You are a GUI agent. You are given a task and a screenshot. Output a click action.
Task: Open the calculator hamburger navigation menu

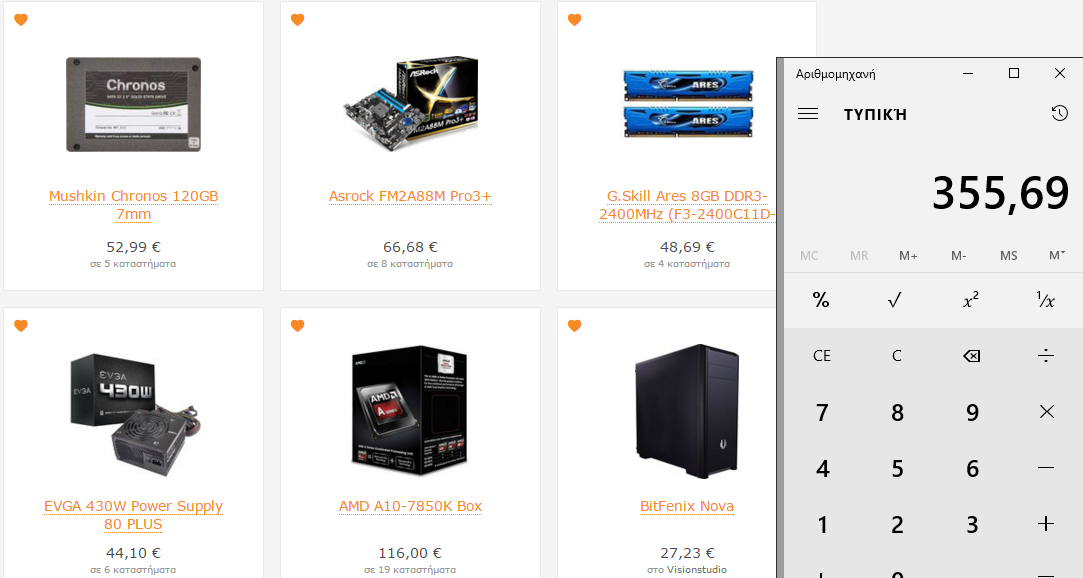point(807,114)
